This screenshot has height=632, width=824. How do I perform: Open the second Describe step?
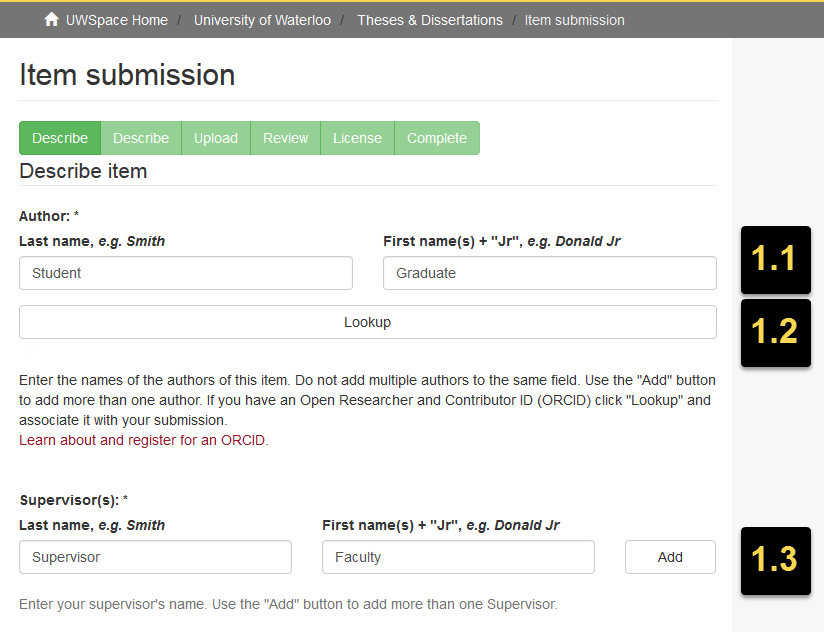[x=140, y=137]
